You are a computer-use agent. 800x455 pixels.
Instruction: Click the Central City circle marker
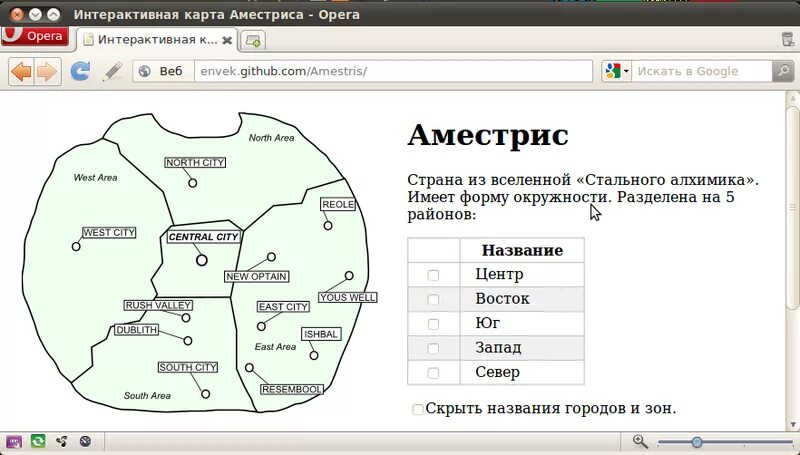[x=202, y=260]
